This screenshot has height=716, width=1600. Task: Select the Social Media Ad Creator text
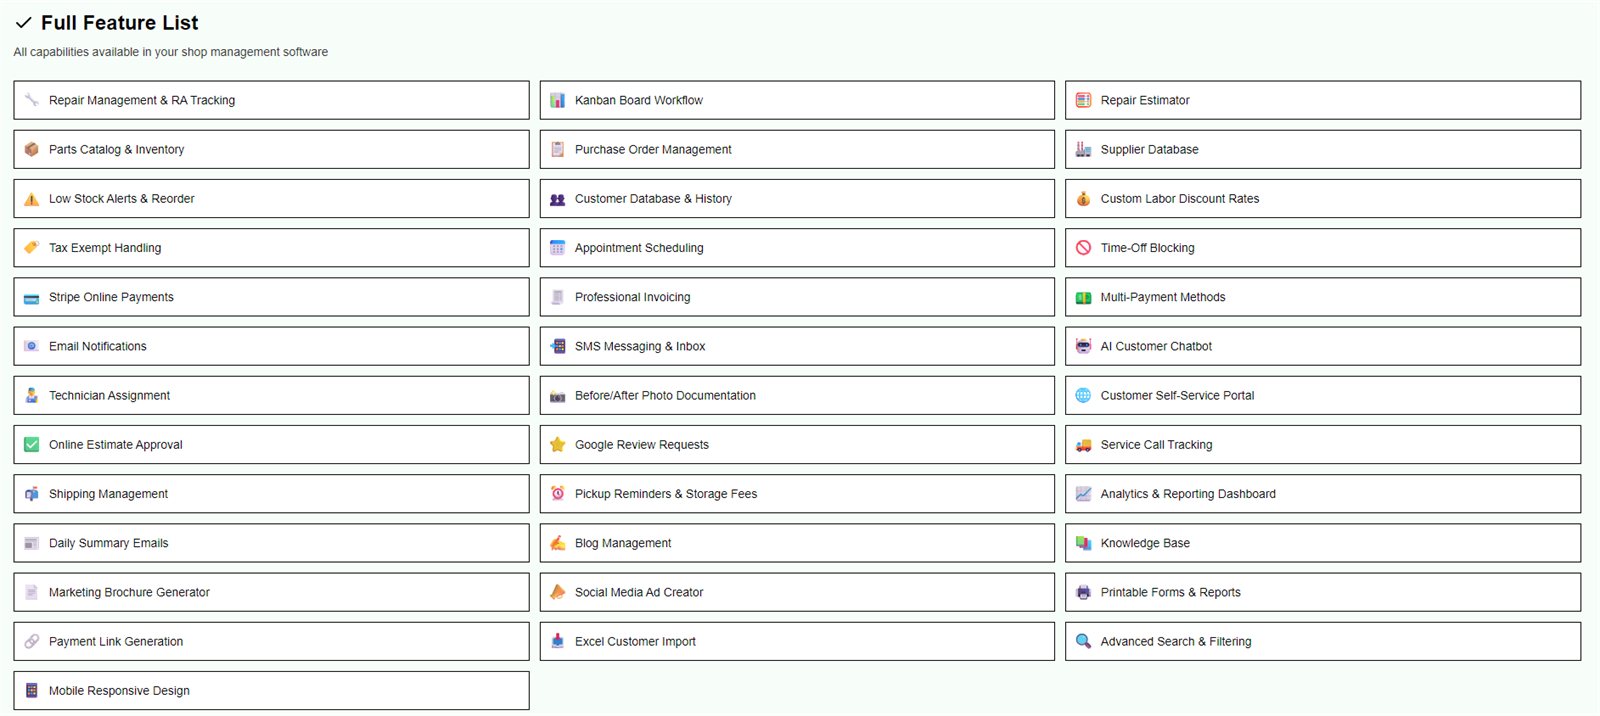(x=639, y=592)
